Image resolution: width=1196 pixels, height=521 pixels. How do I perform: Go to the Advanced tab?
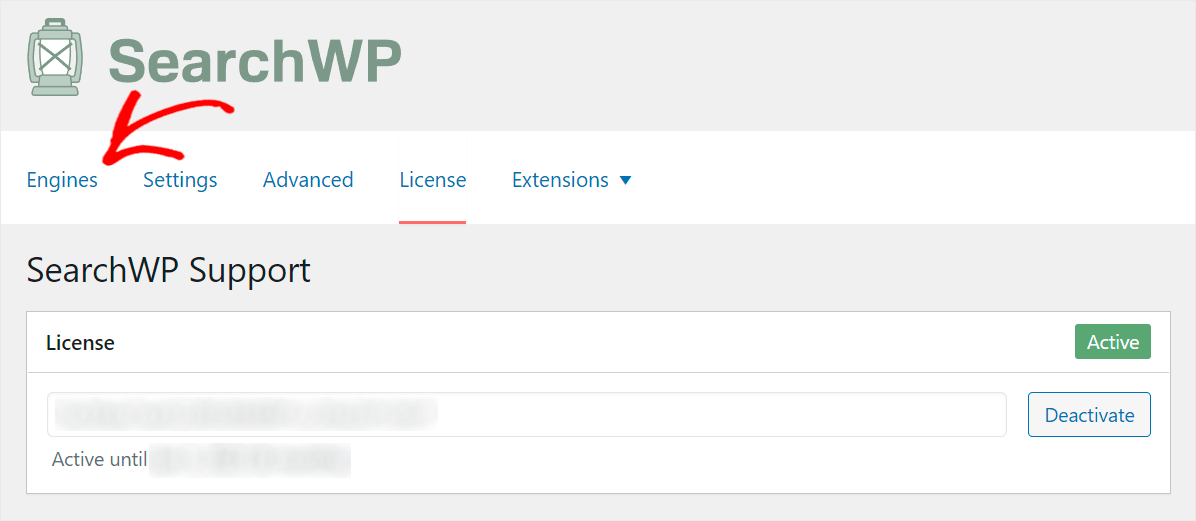click(x=308, y=180)
